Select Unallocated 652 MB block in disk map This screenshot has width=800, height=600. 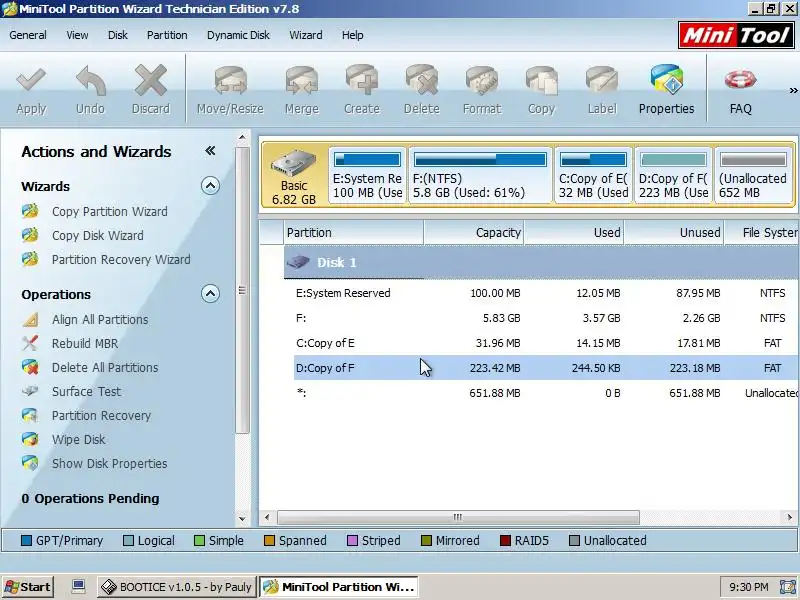click(753, 175)
